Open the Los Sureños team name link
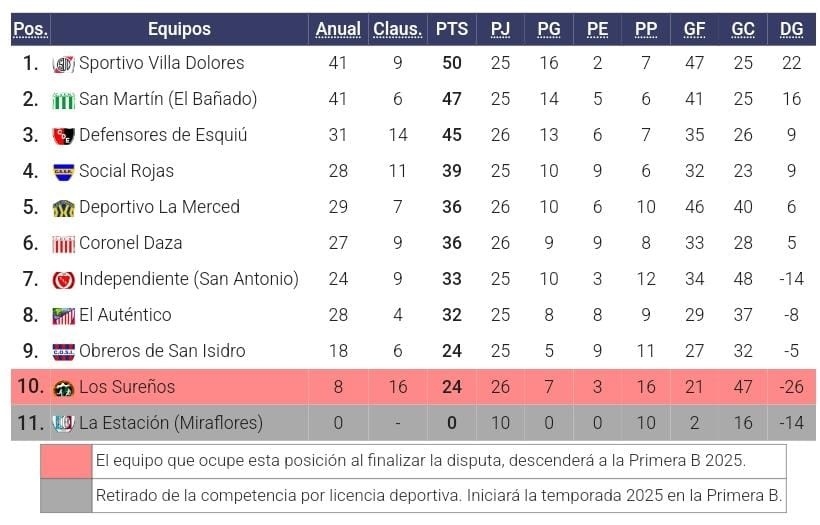The width and height of the screenshot is (820, 525). [x=127, y=387]
